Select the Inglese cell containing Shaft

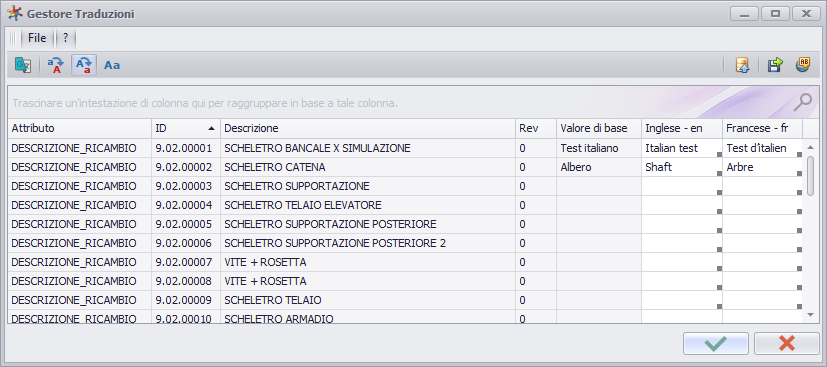click(682, 167)
